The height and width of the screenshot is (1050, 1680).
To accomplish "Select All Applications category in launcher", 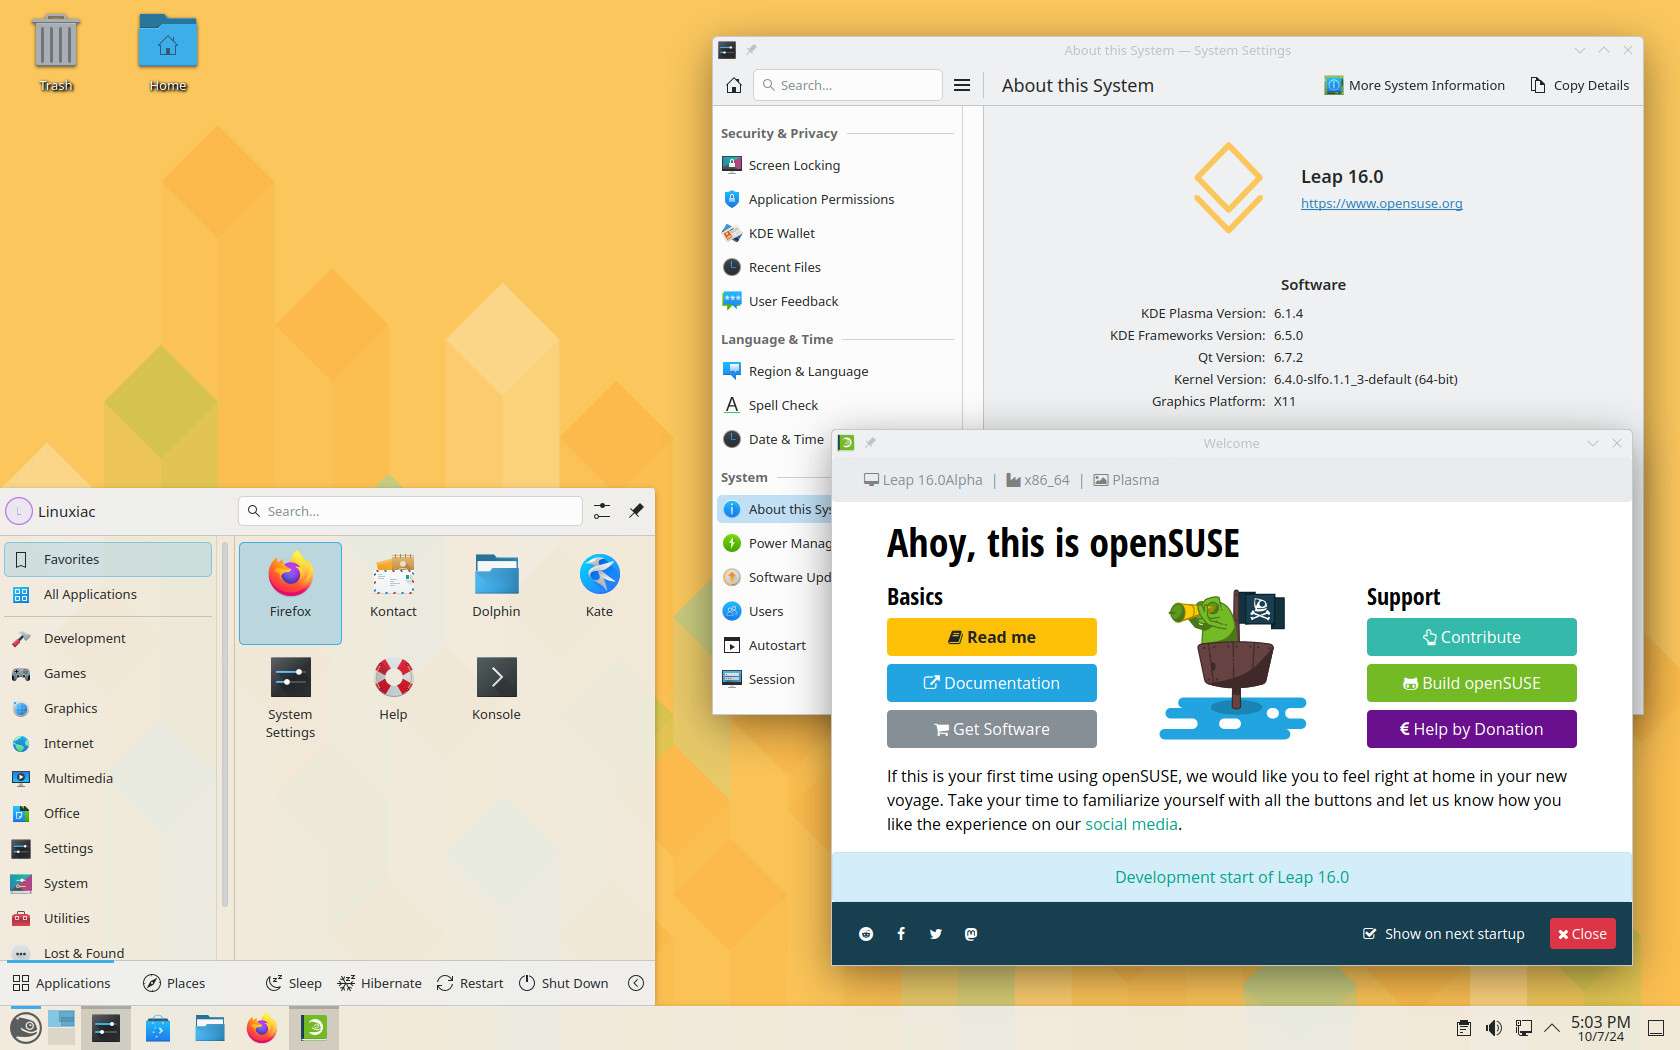I will click(108, 594).
